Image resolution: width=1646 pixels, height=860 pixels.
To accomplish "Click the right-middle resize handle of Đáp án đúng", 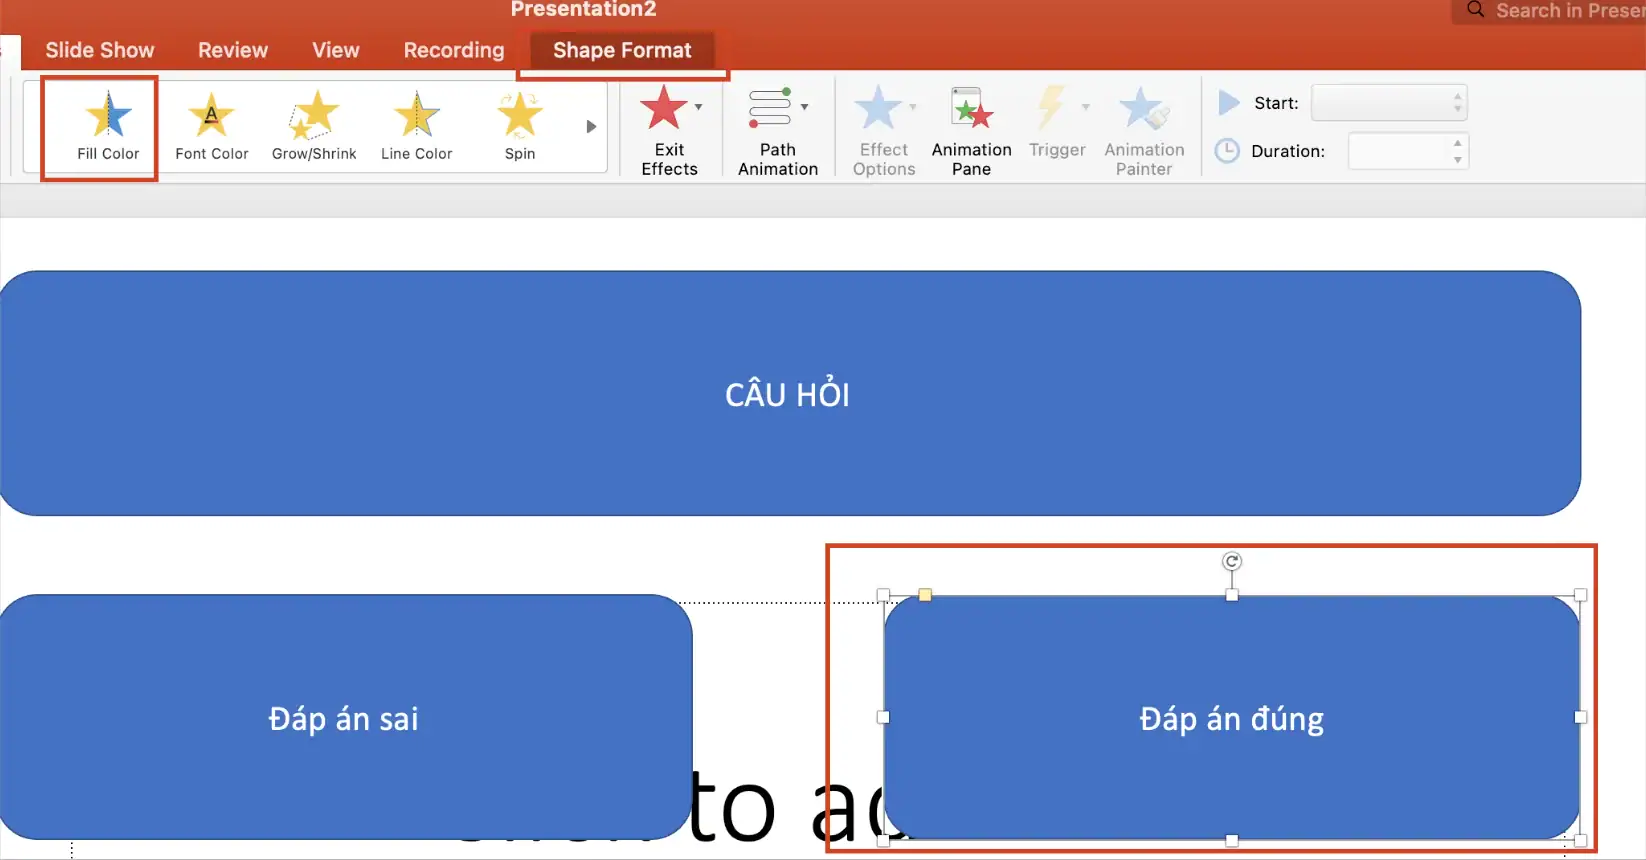I will 1581,717.
